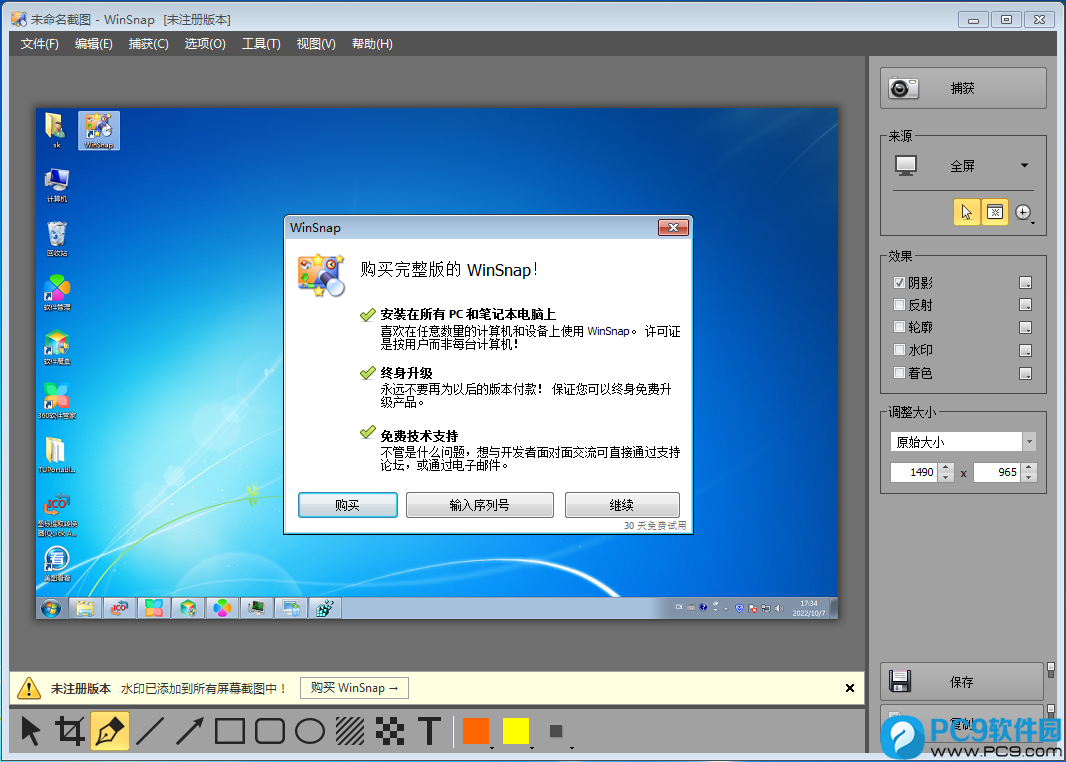This screenshot has height=762, width=1066.
Task: Open the 帮助(H) menu
Action: click(372, 44)
